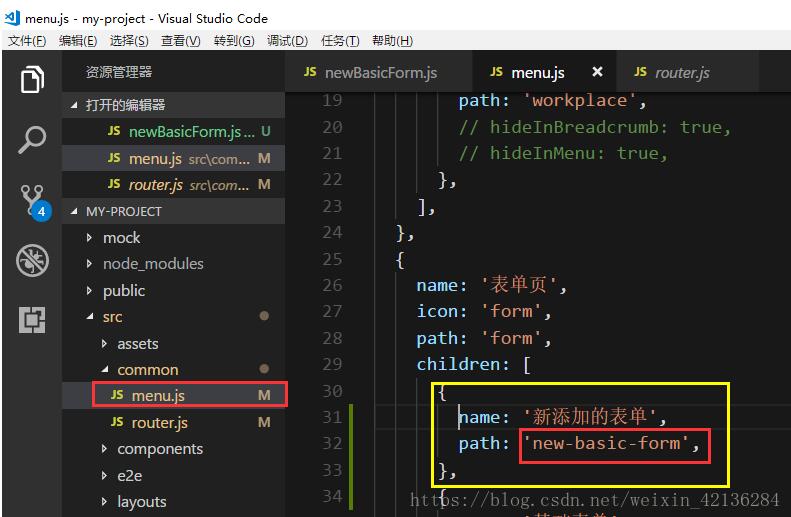
Task: Collapse the src folder
Action: tap(174, 317)
